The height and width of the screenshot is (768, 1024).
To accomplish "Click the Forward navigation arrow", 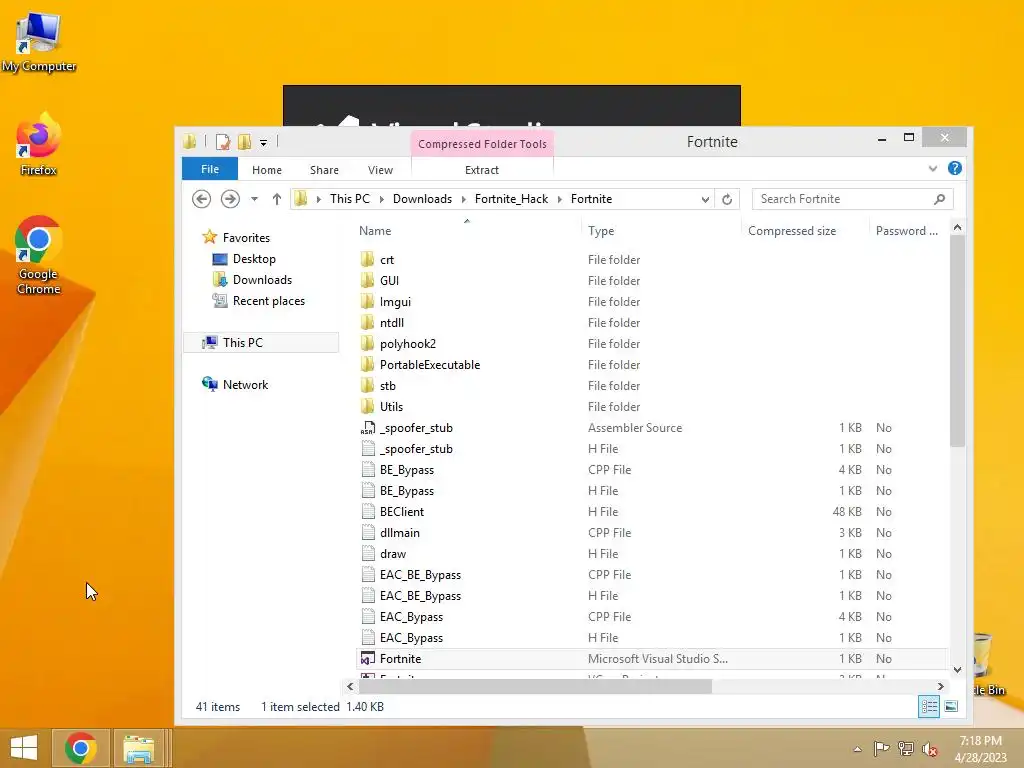I will coord(230,199).
